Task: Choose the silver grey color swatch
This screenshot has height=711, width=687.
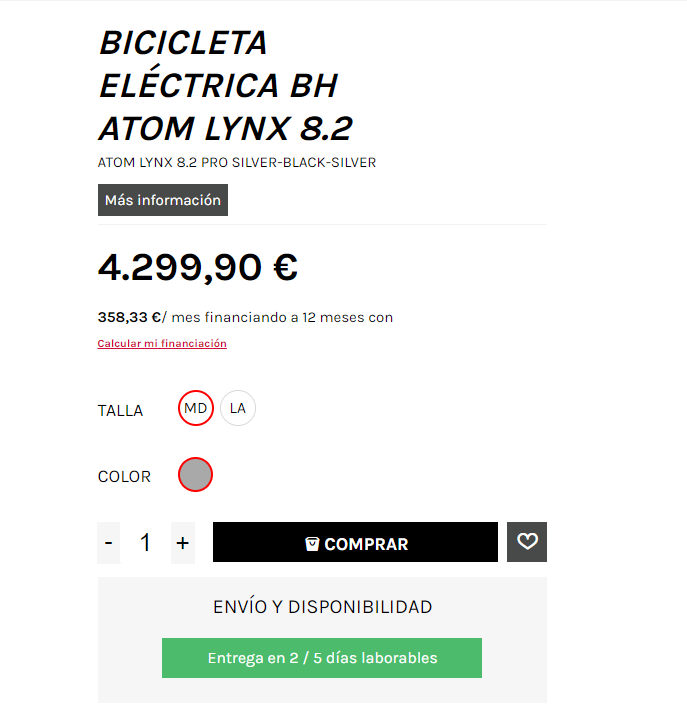Action: pos(195,475)
